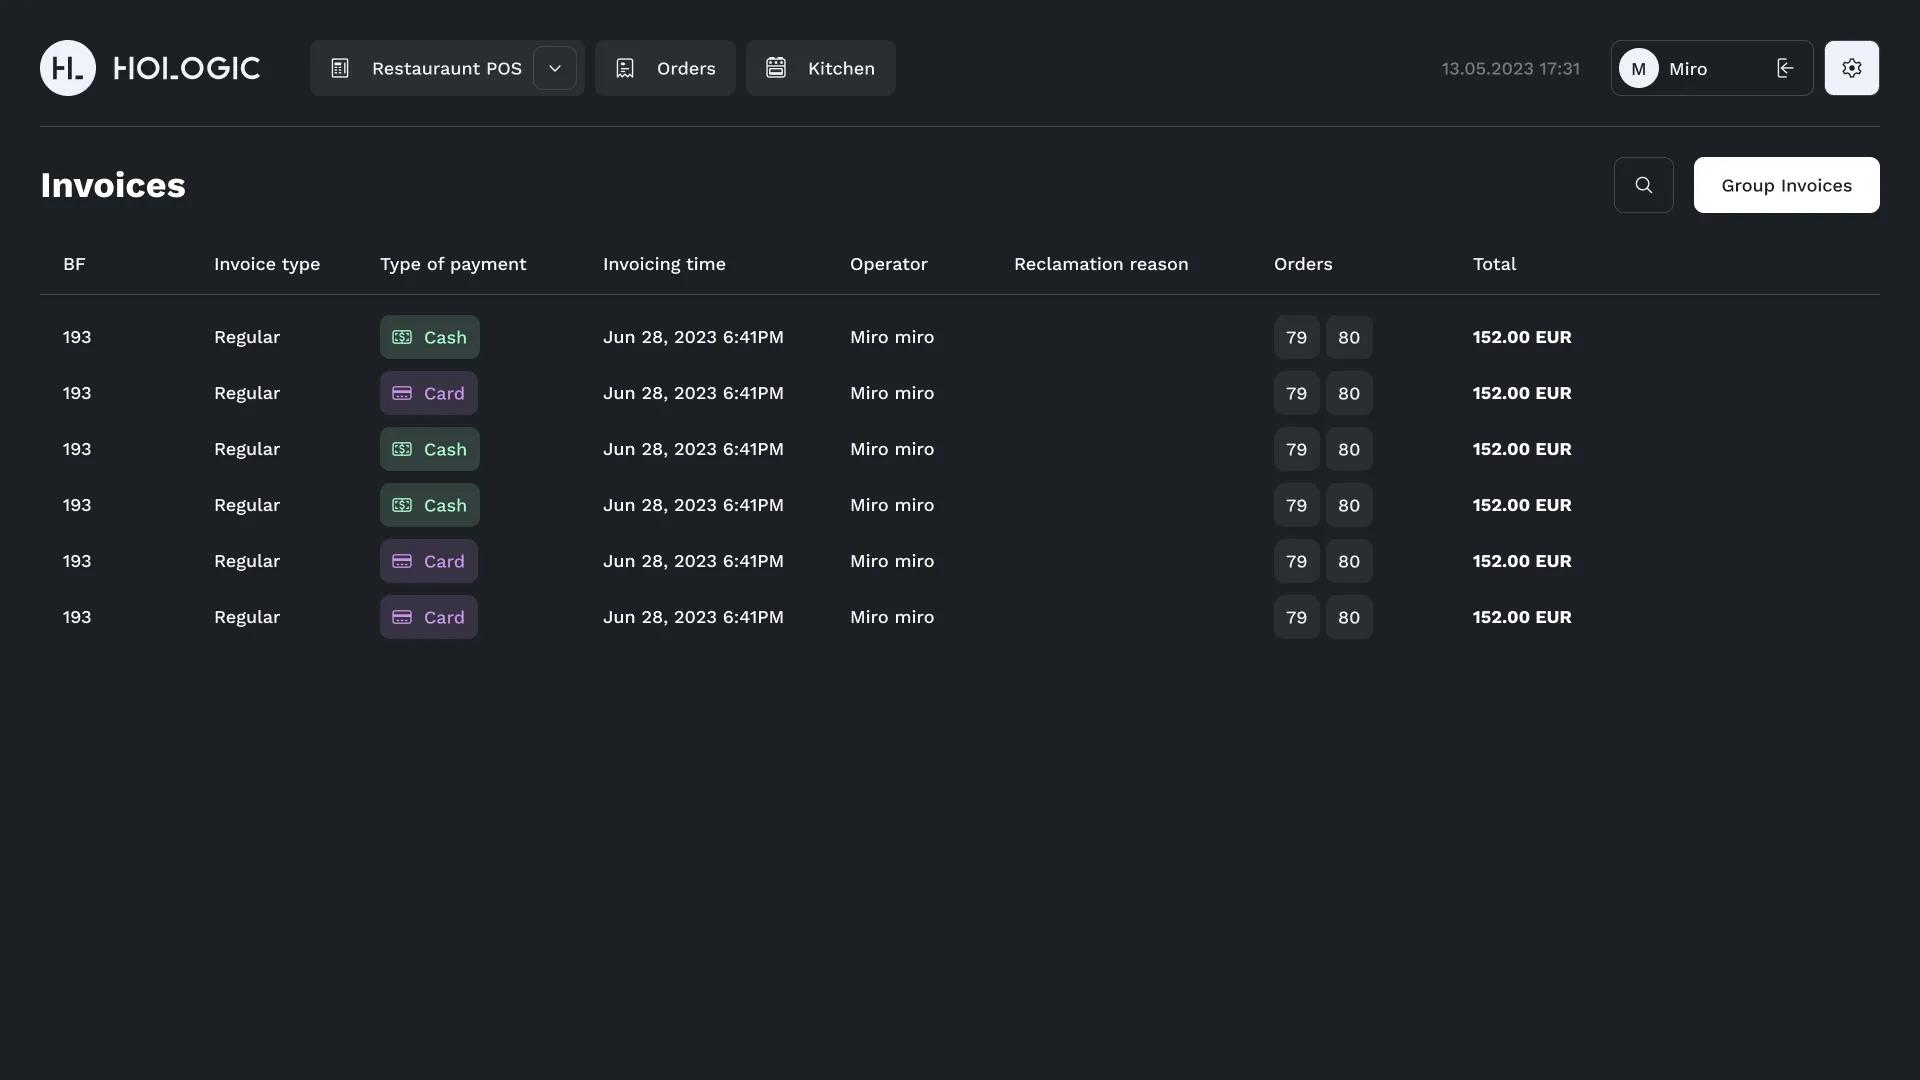Expand payment type for the last invoice row
This screenshot has width=1920, height=1080.
coord(429,617)
